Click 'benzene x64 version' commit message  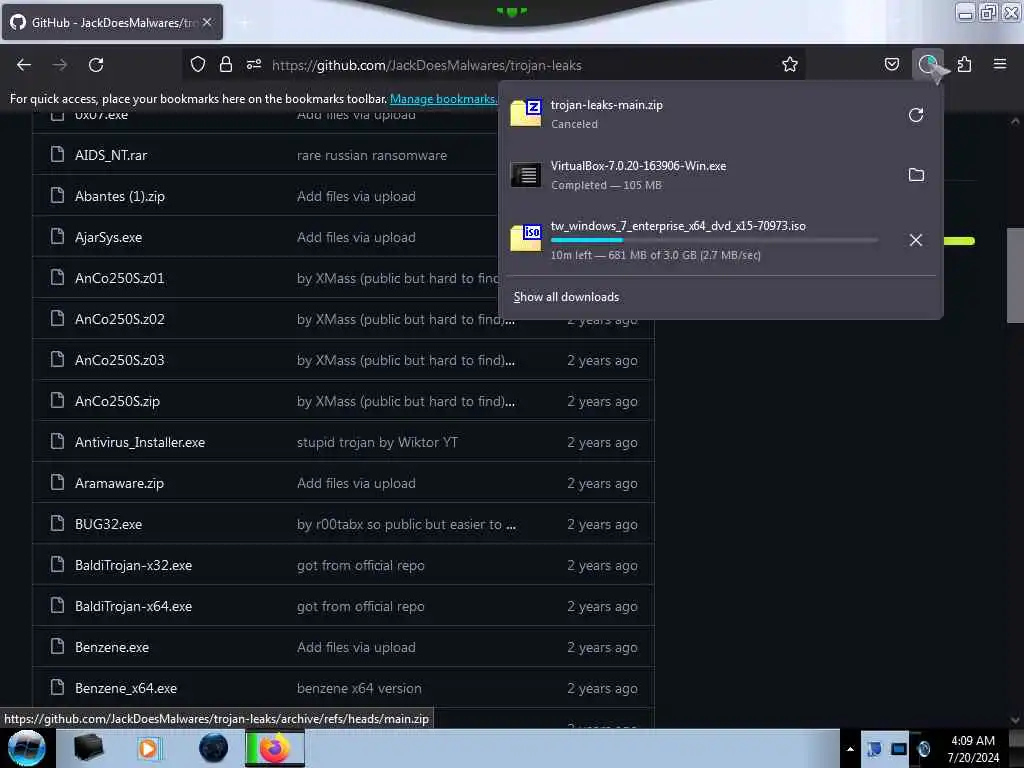point(359,689)
